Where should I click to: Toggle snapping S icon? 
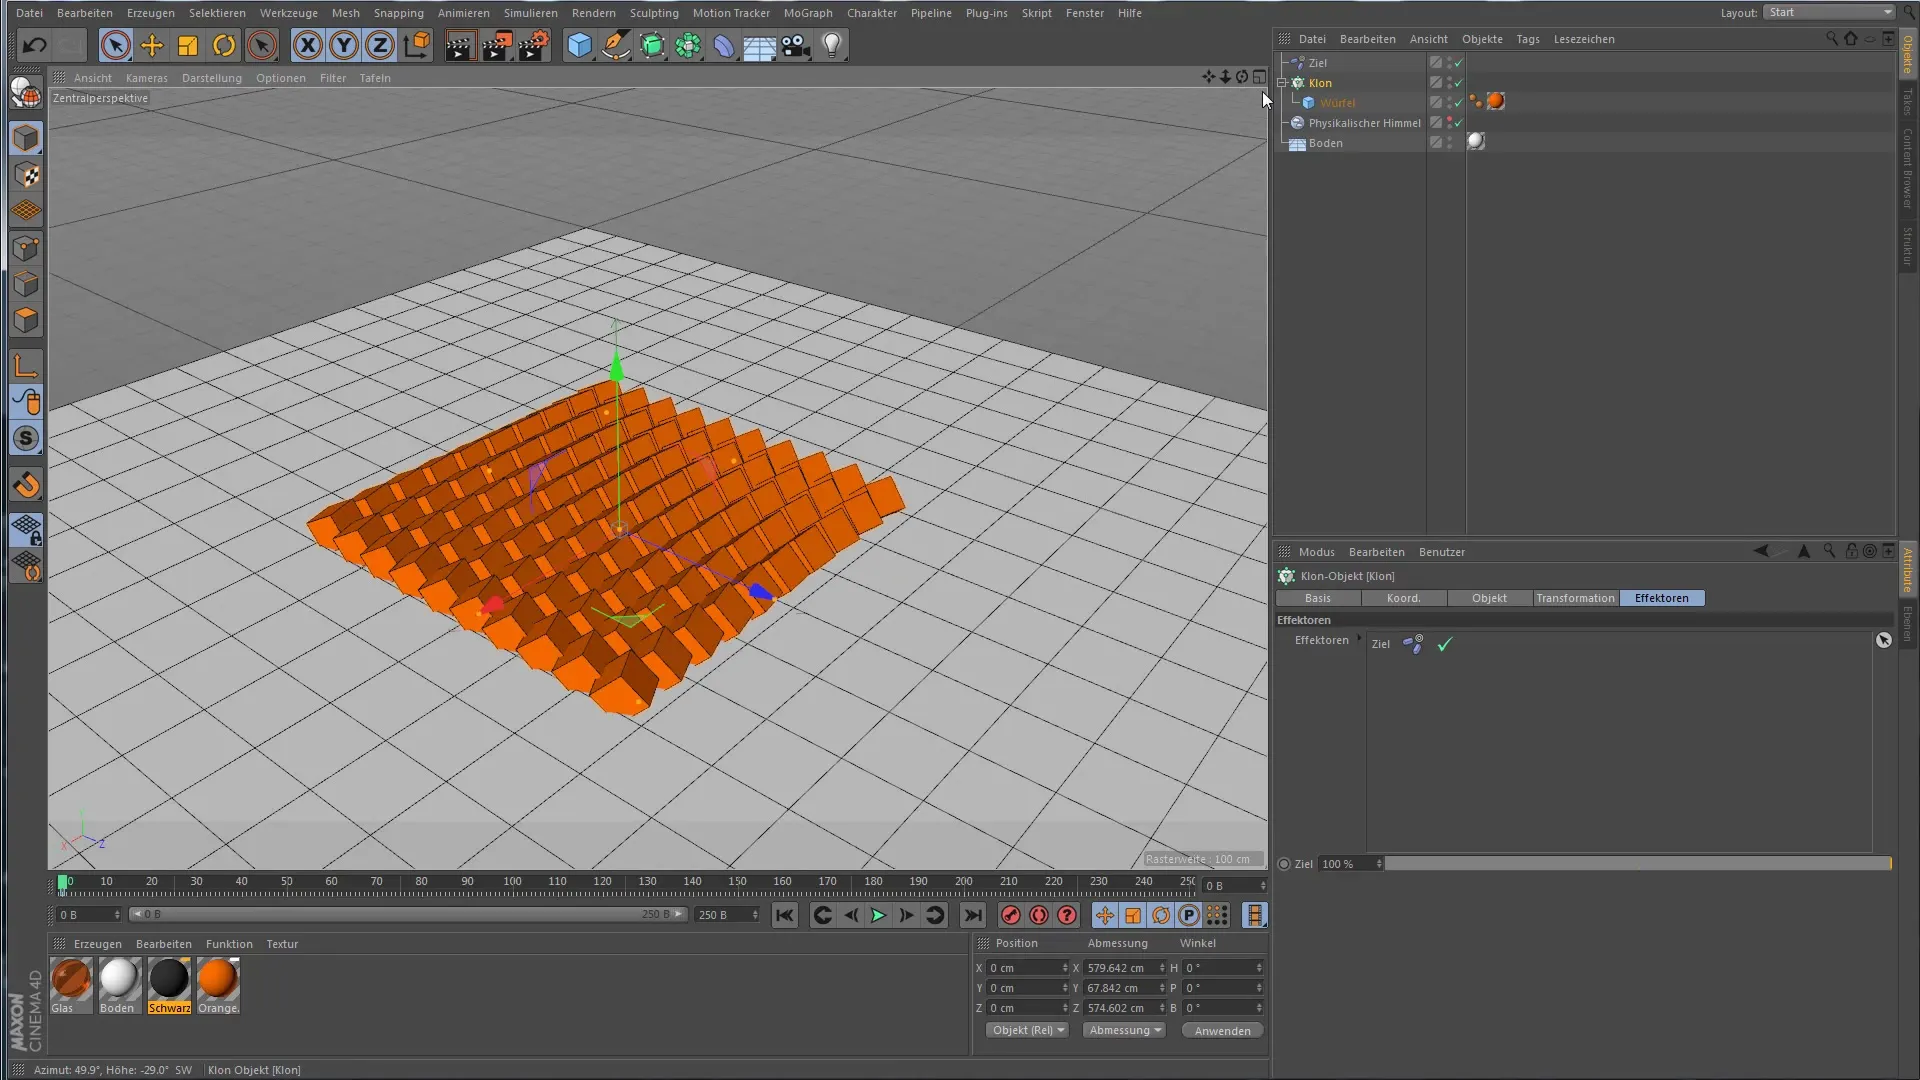(27, 439)
